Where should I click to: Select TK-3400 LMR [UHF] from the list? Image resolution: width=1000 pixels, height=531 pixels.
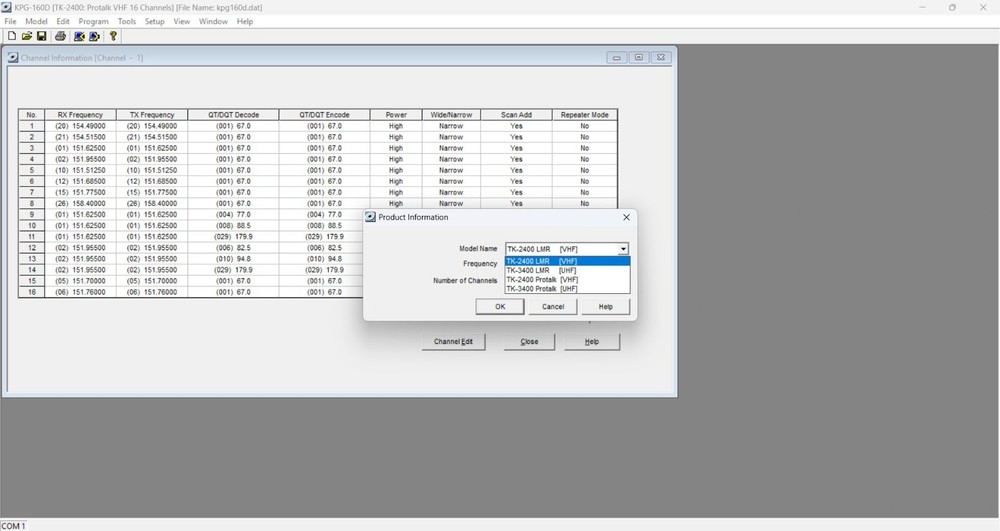(567, 270)
